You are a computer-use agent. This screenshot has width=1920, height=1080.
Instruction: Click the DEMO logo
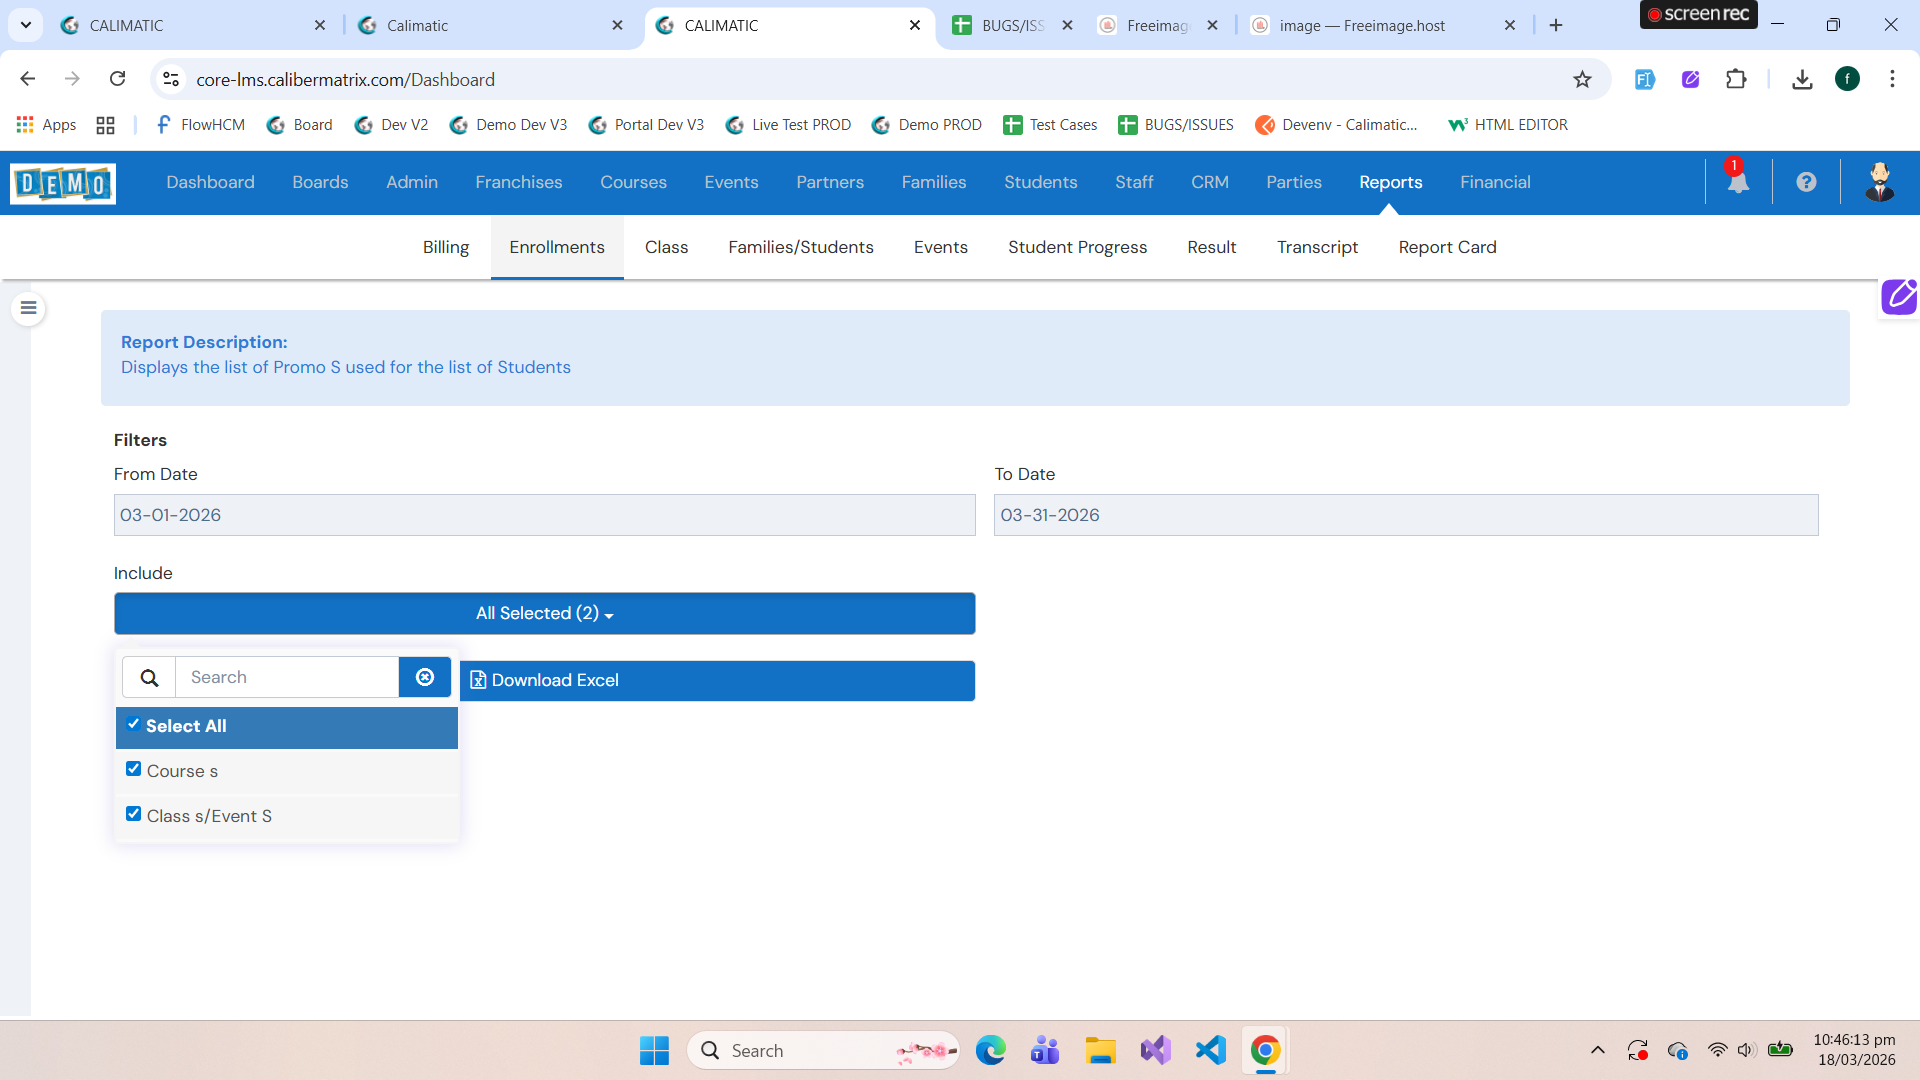pyautogui.click(x=63, y=183)
